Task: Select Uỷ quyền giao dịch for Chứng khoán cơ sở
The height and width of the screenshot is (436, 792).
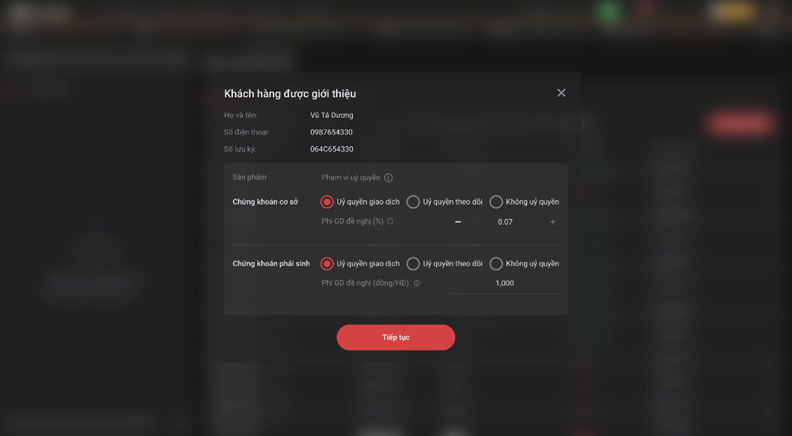Action: (x=327, y=202)
